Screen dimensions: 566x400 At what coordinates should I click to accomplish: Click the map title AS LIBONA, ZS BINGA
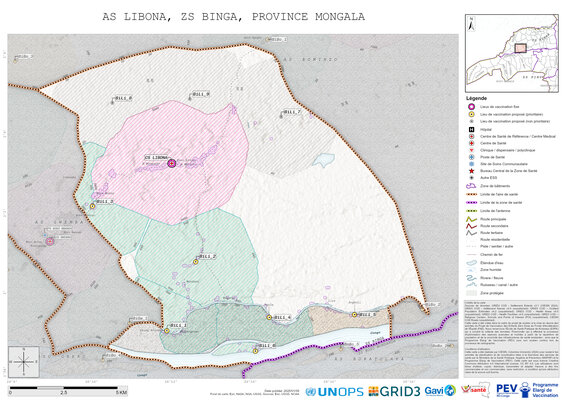pyautogui.click(x=234, y=17)
